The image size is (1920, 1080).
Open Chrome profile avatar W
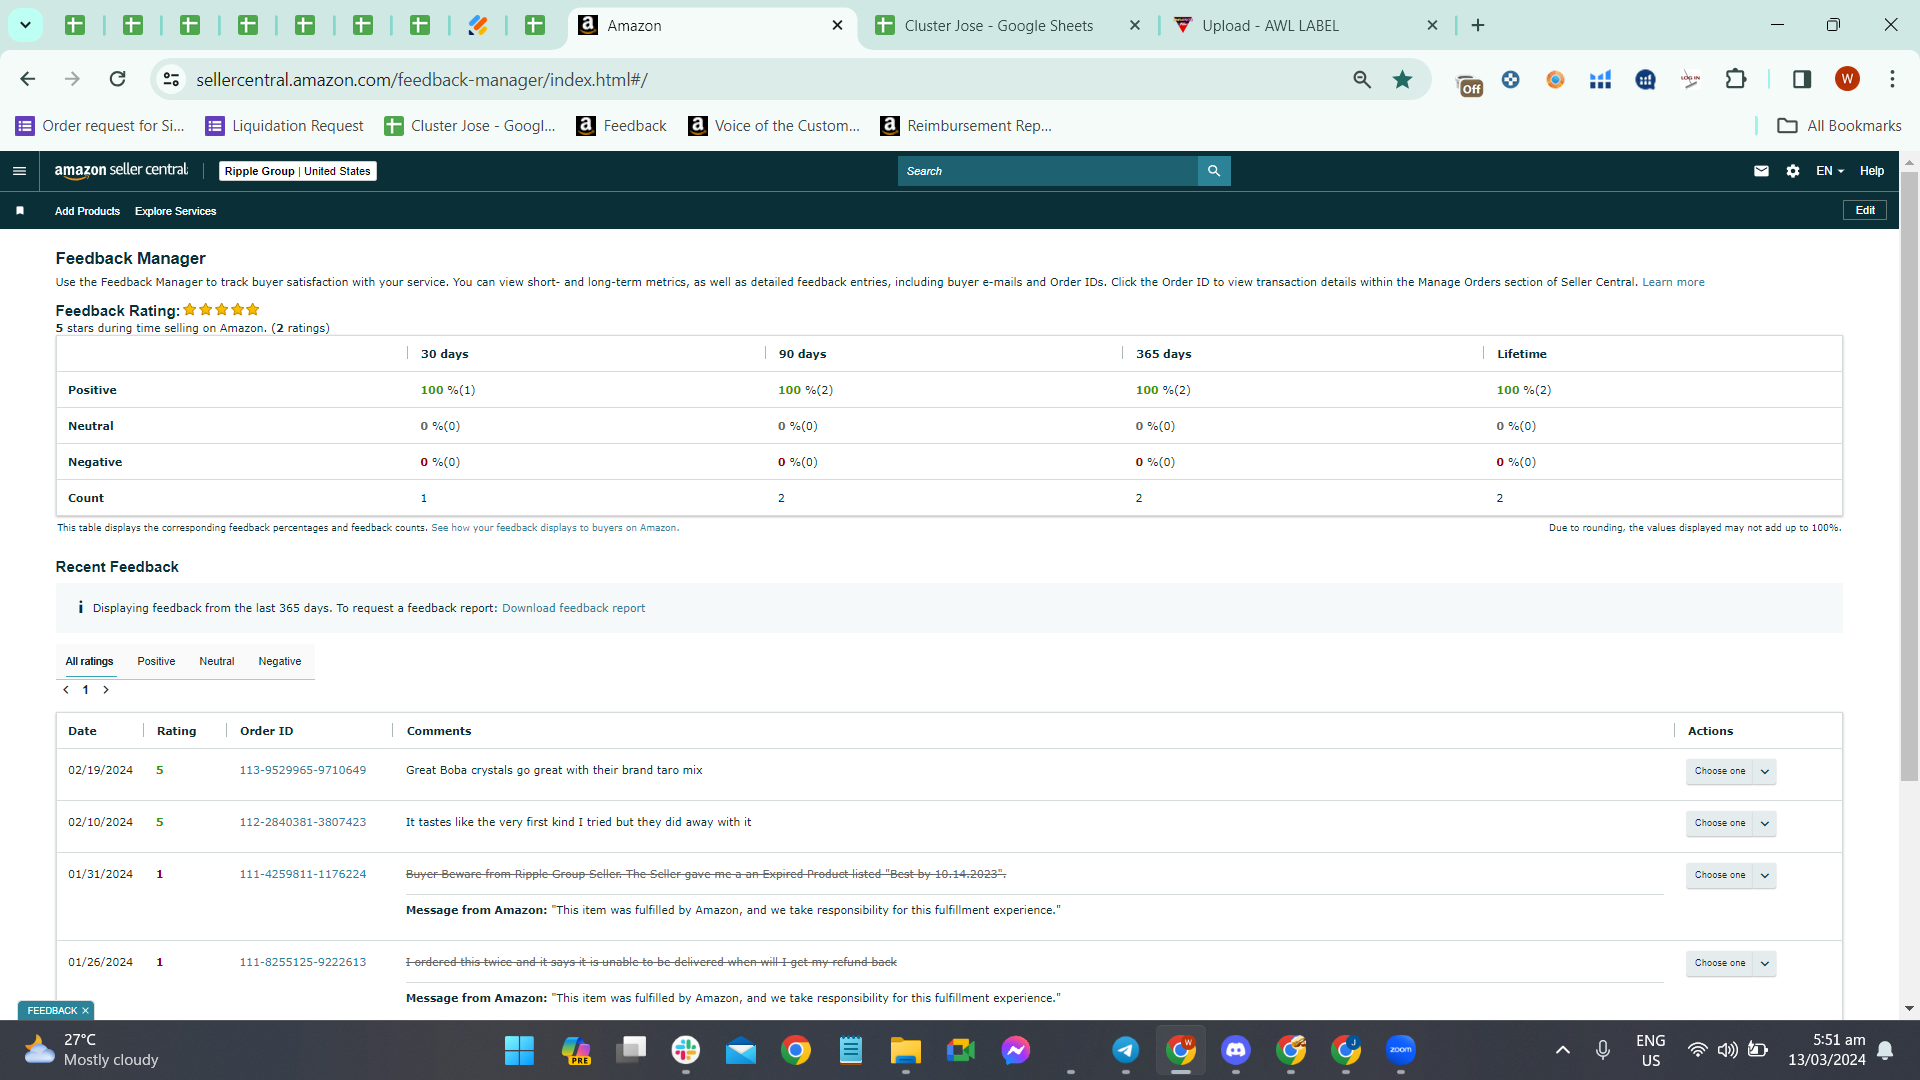1847,79
